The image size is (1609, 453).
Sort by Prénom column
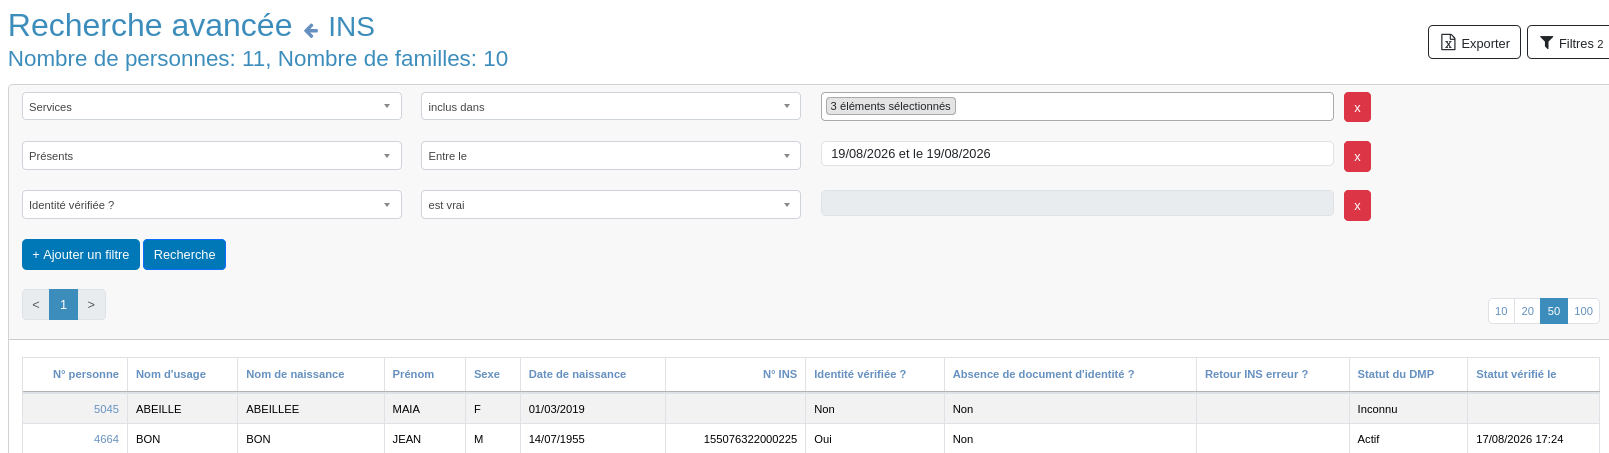point(413,374)
